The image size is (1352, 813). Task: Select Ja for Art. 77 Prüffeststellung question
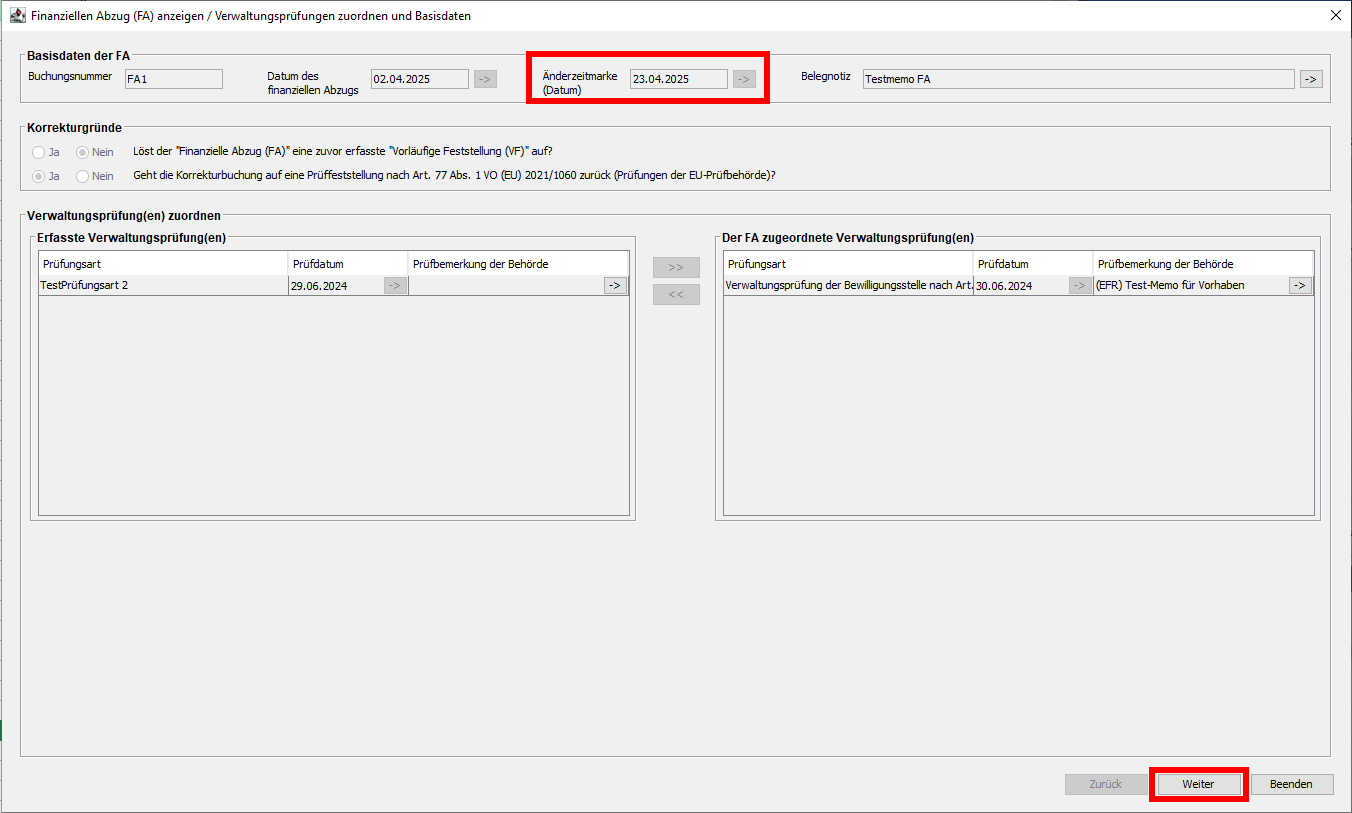point(39,176)
